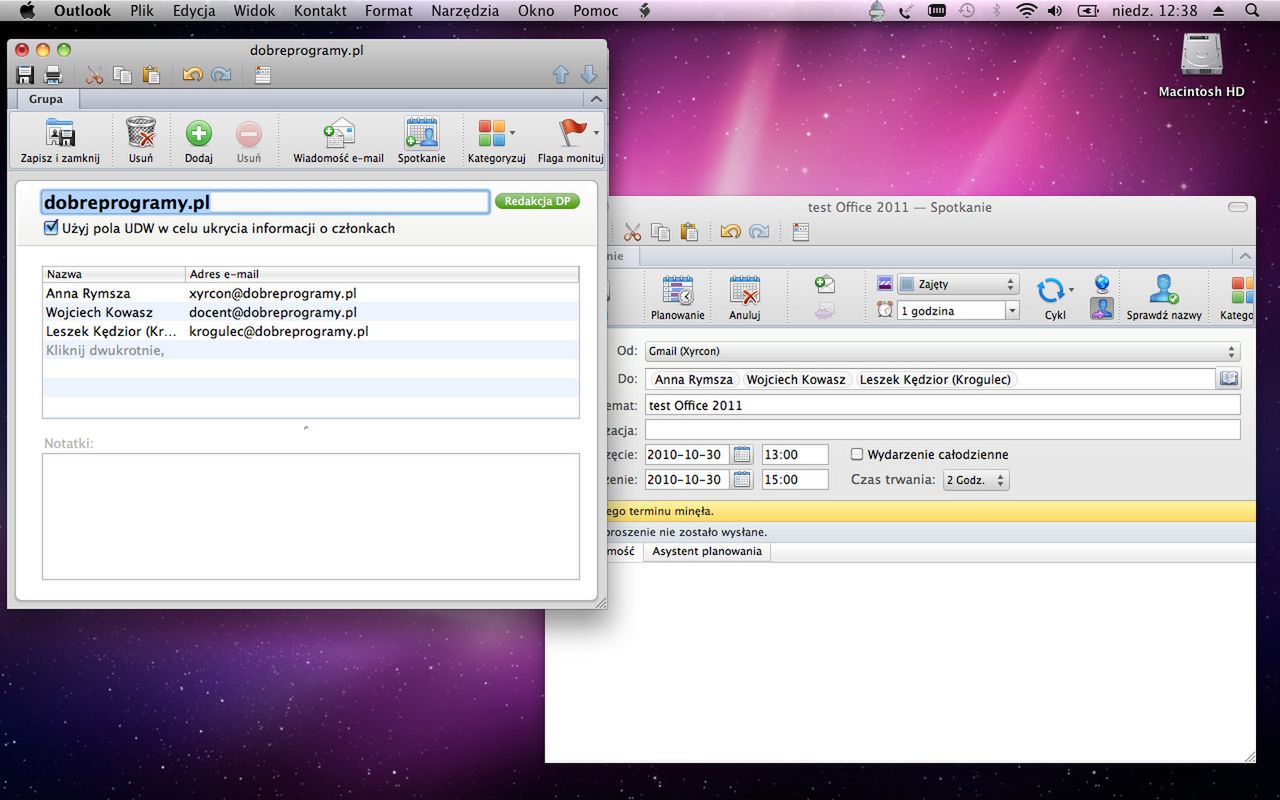This screenshot has height=800, width=1280.
Task: Open the Edycja menu
Action: click(194, 11)
